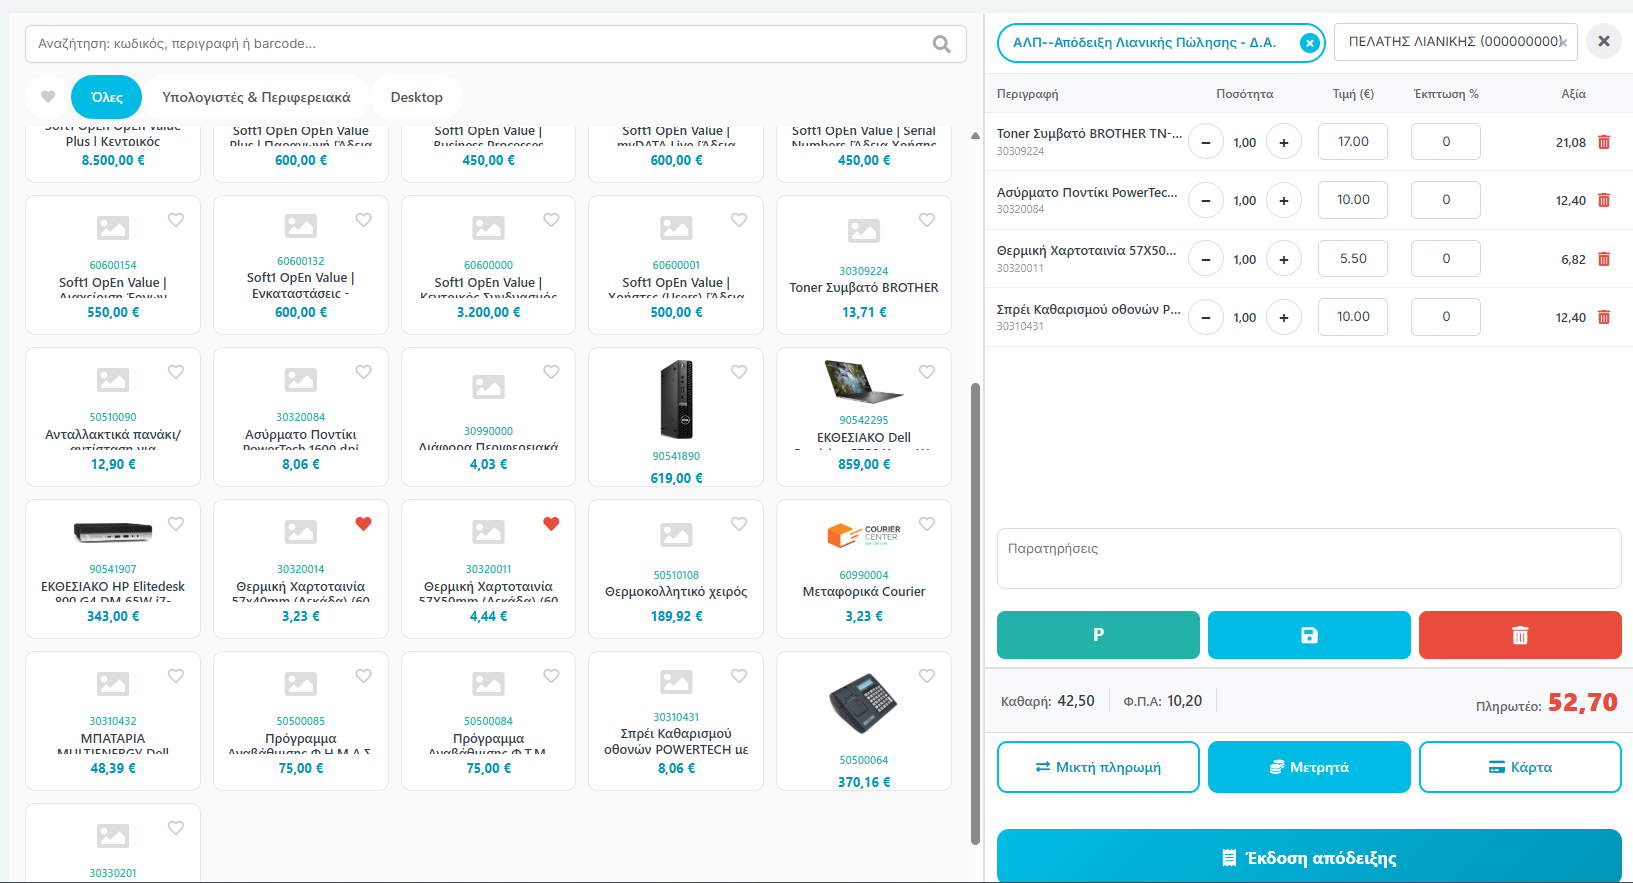Viewport: 1633px width, 883px height.
Task: Select the Υπολογιστές & Περιφερειακά category
Action: coord(256,97)
